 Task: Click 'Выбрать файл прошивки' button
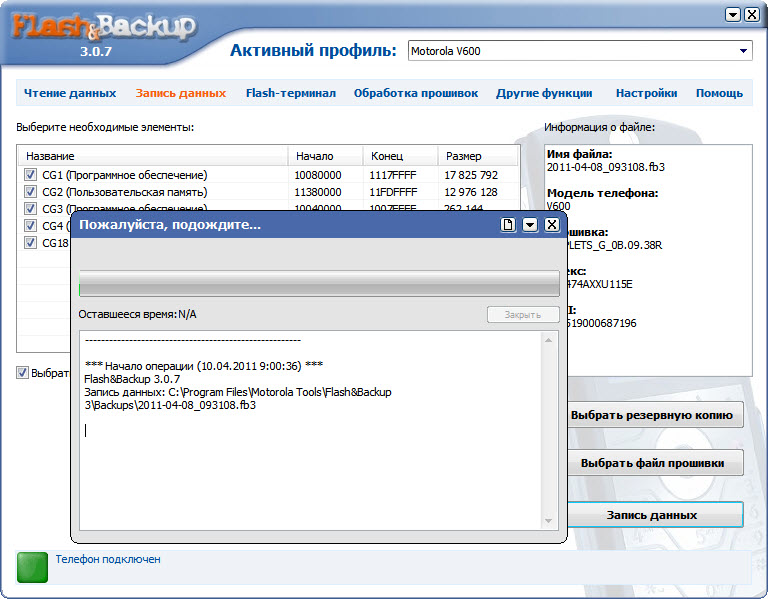pos(655,463)
